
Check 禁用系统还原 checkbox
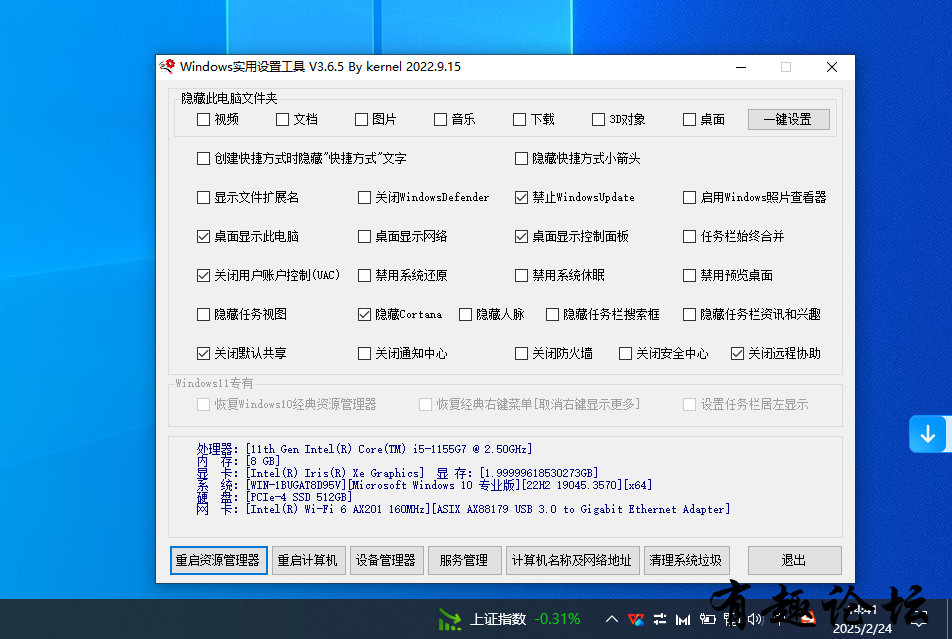[x=364, y=275]
